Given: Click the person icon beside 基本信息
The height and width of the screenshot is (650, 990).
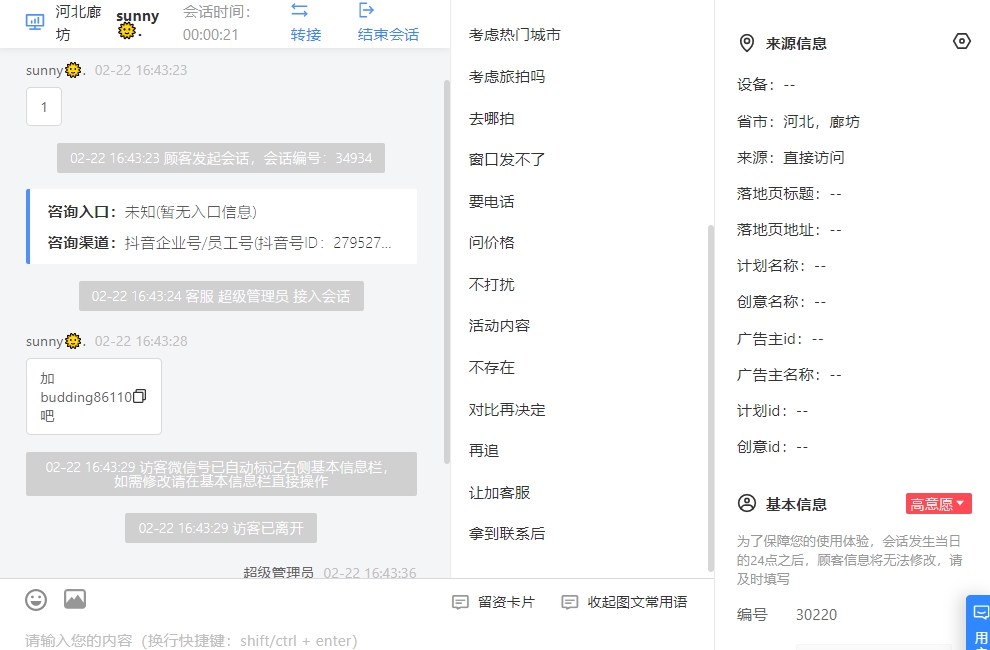Looking at the screenshot, I should 746,503.
